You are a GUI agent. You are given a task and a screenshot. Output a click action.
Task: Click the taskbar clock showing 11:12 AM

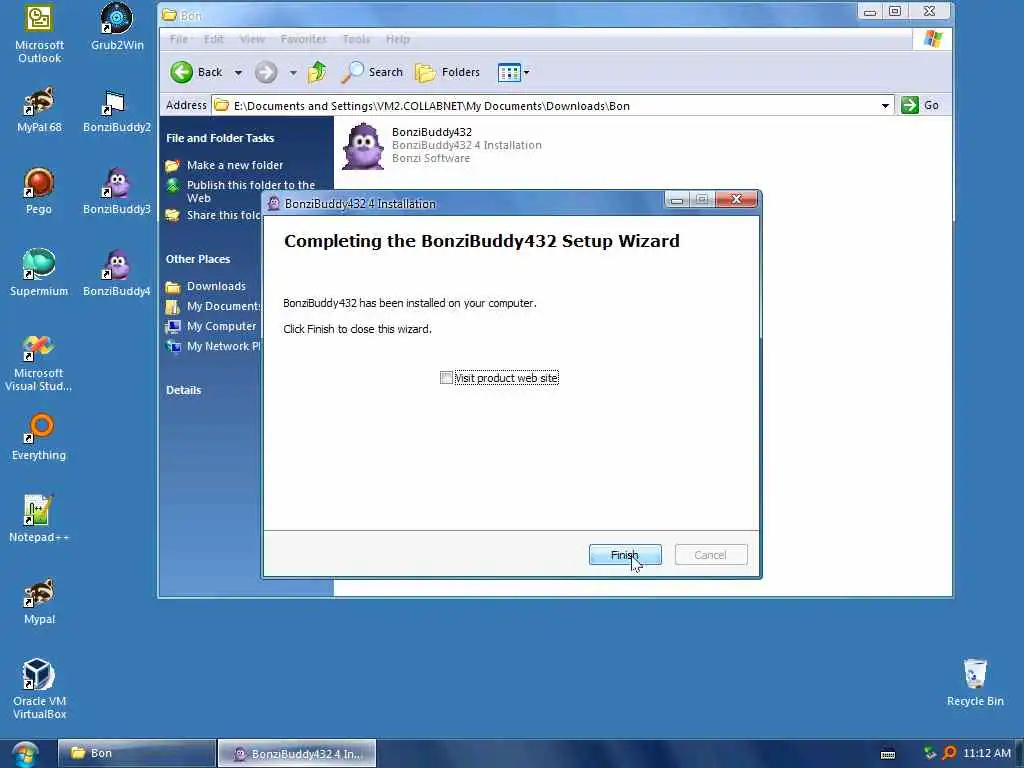tap(987, 754)
